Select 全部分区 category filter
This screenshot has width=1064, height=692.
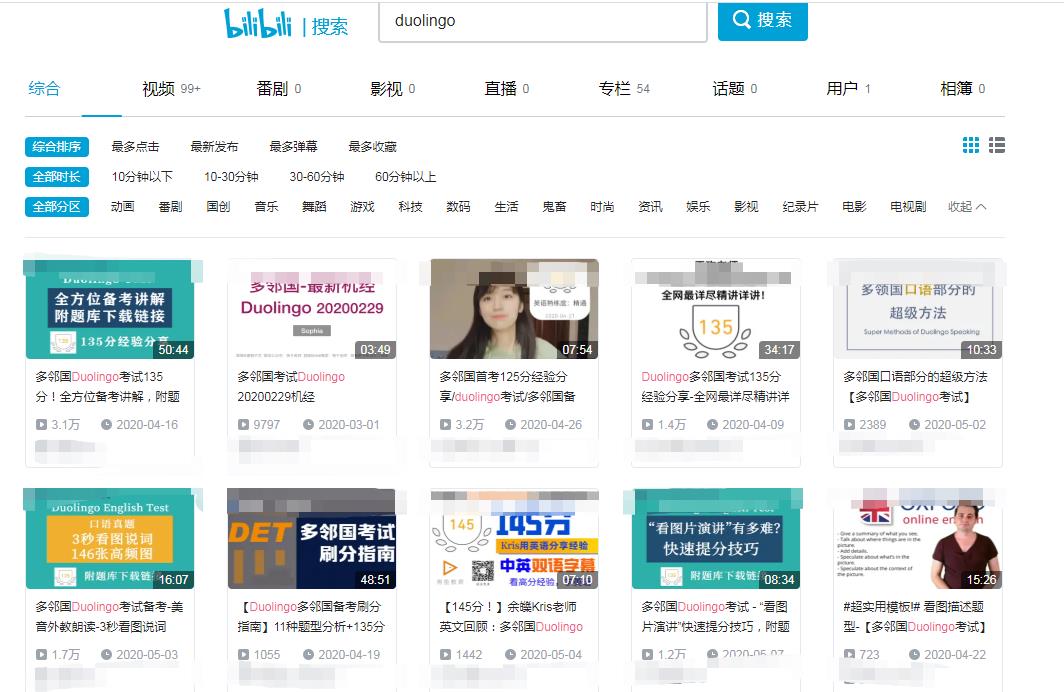point(57,207)
